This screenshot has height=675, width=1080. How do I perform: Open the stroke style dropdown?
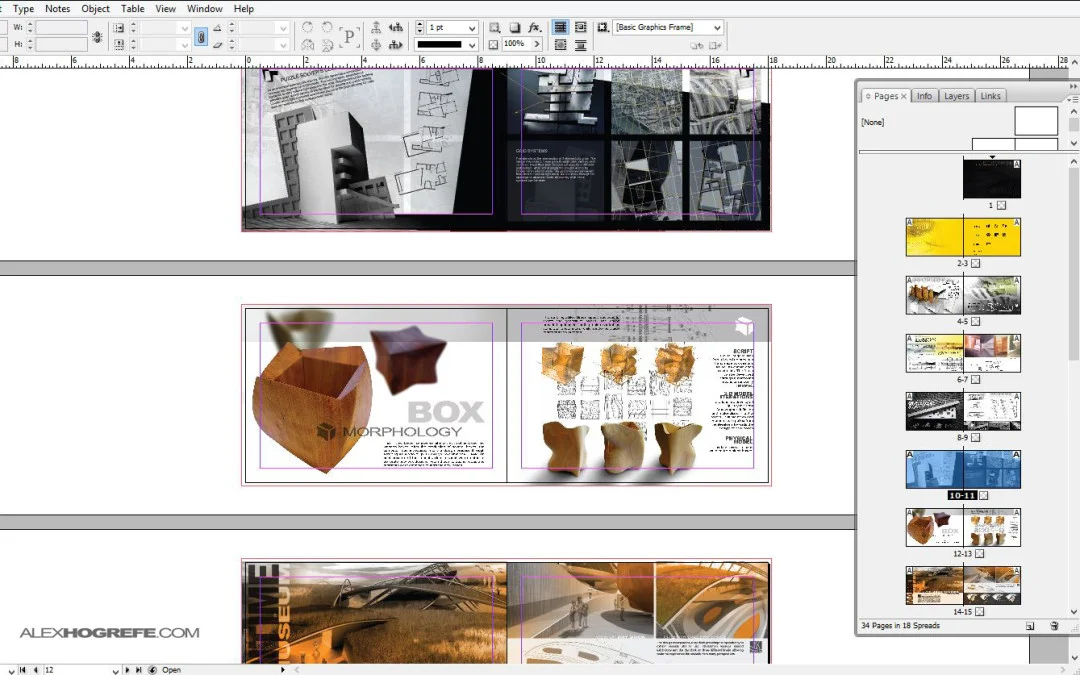point(472,45)
